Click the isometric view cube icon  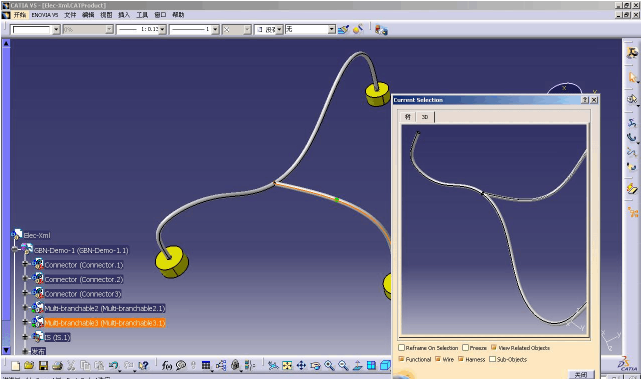[385, 366]
